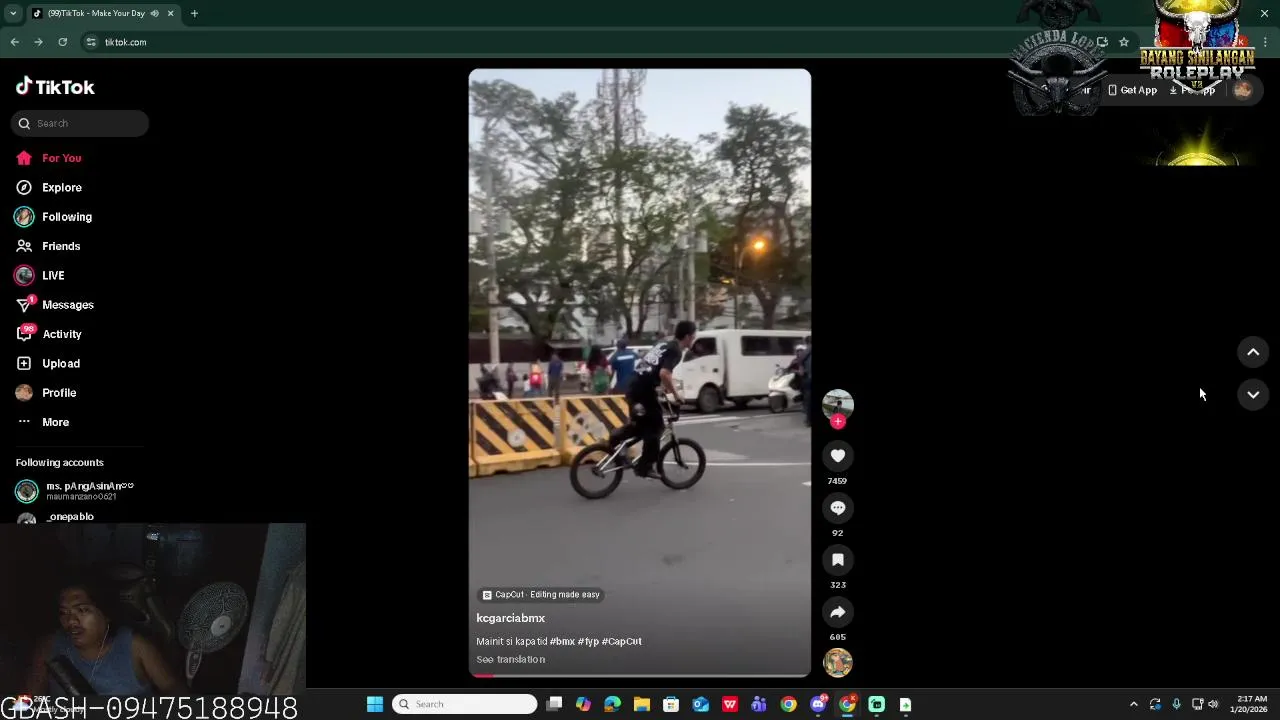Screen dimensions: 1280x720
Task: Open Microsoft Store from taskbar
Action: [671, 704]
